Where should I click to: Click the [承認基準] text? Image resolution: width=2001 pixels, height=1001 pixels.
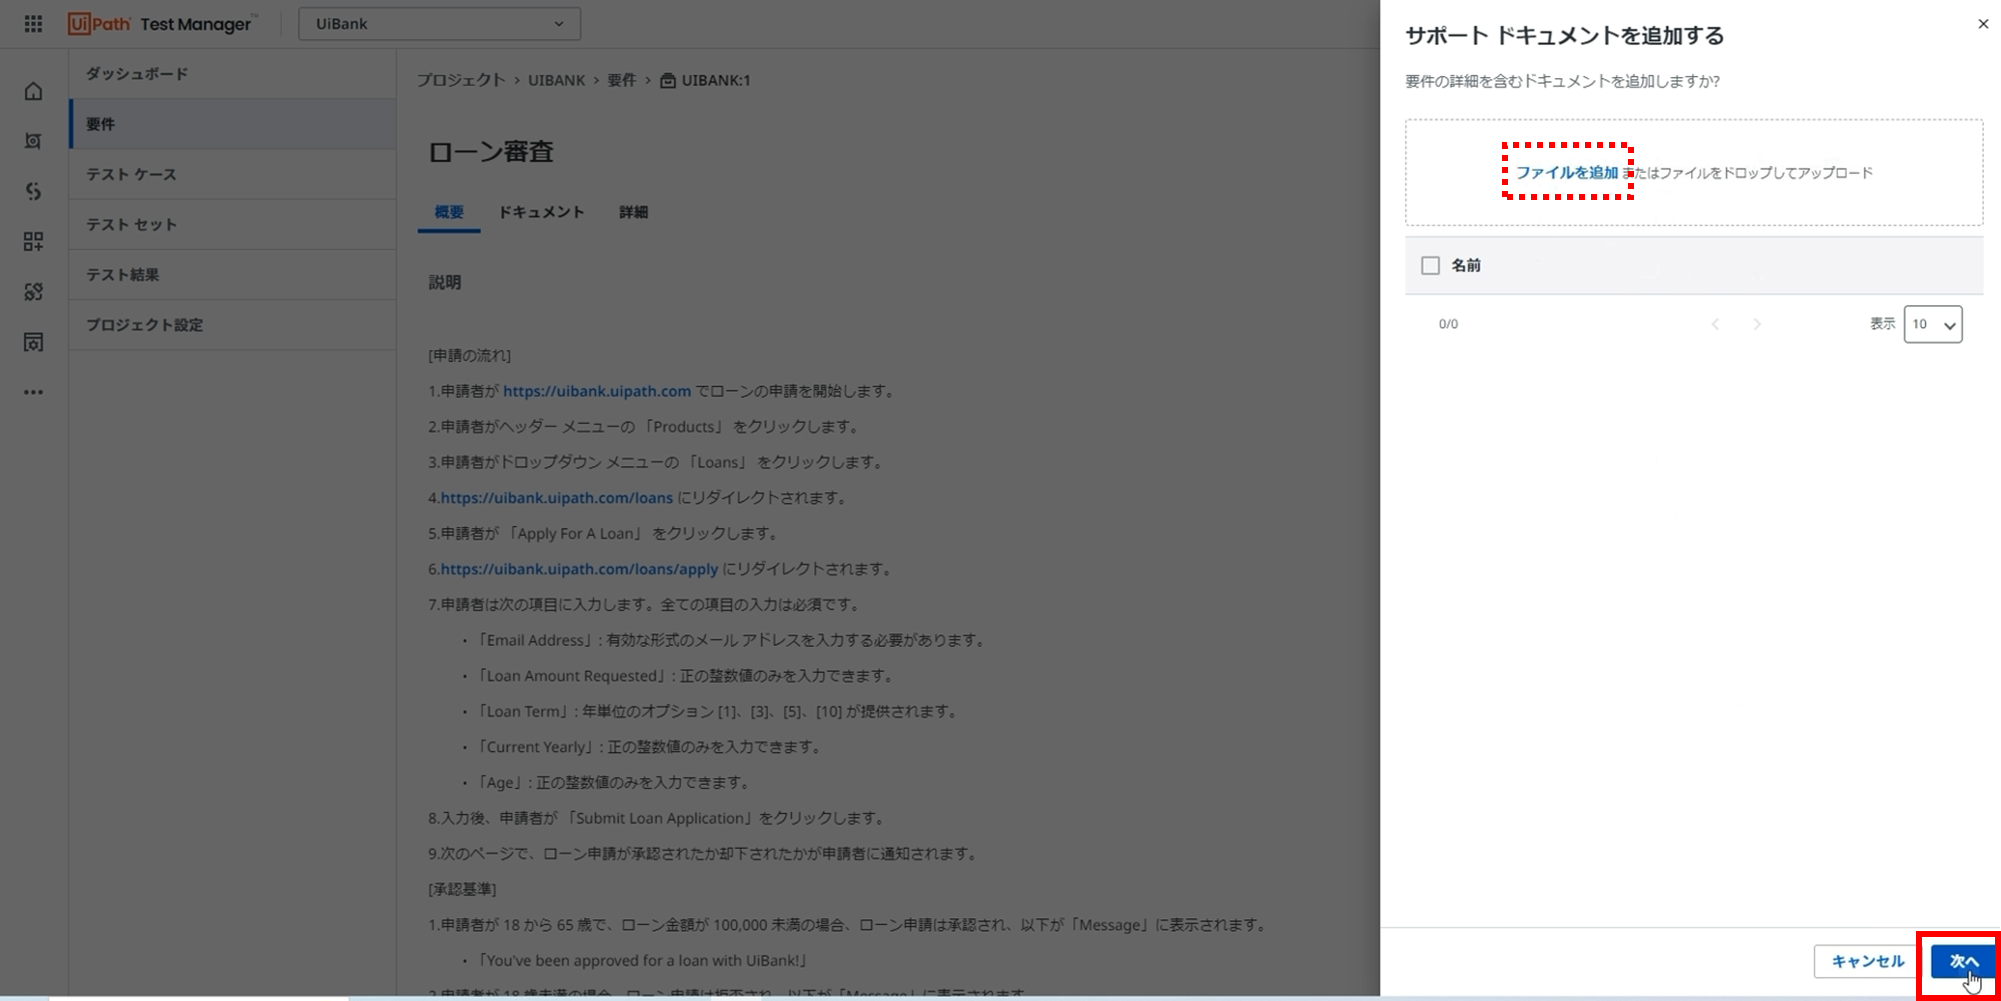(462, 889)
